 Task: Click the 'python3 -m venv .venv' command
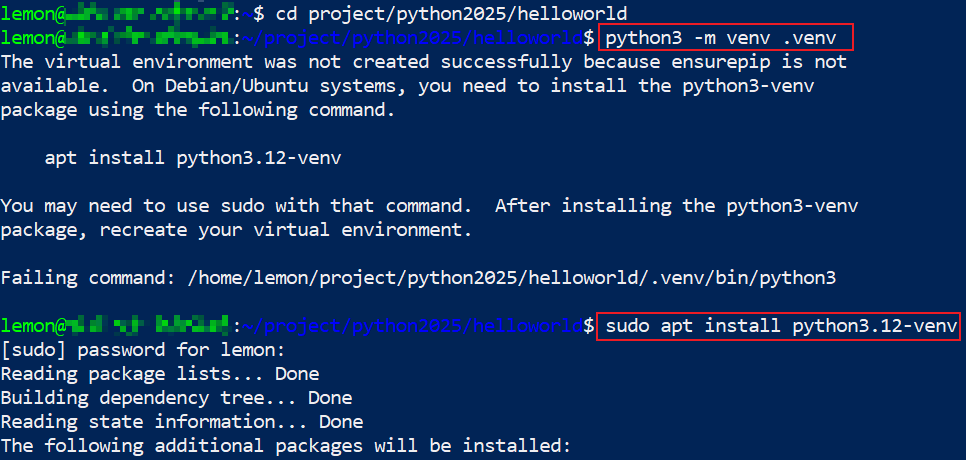(x=721, y=38)
